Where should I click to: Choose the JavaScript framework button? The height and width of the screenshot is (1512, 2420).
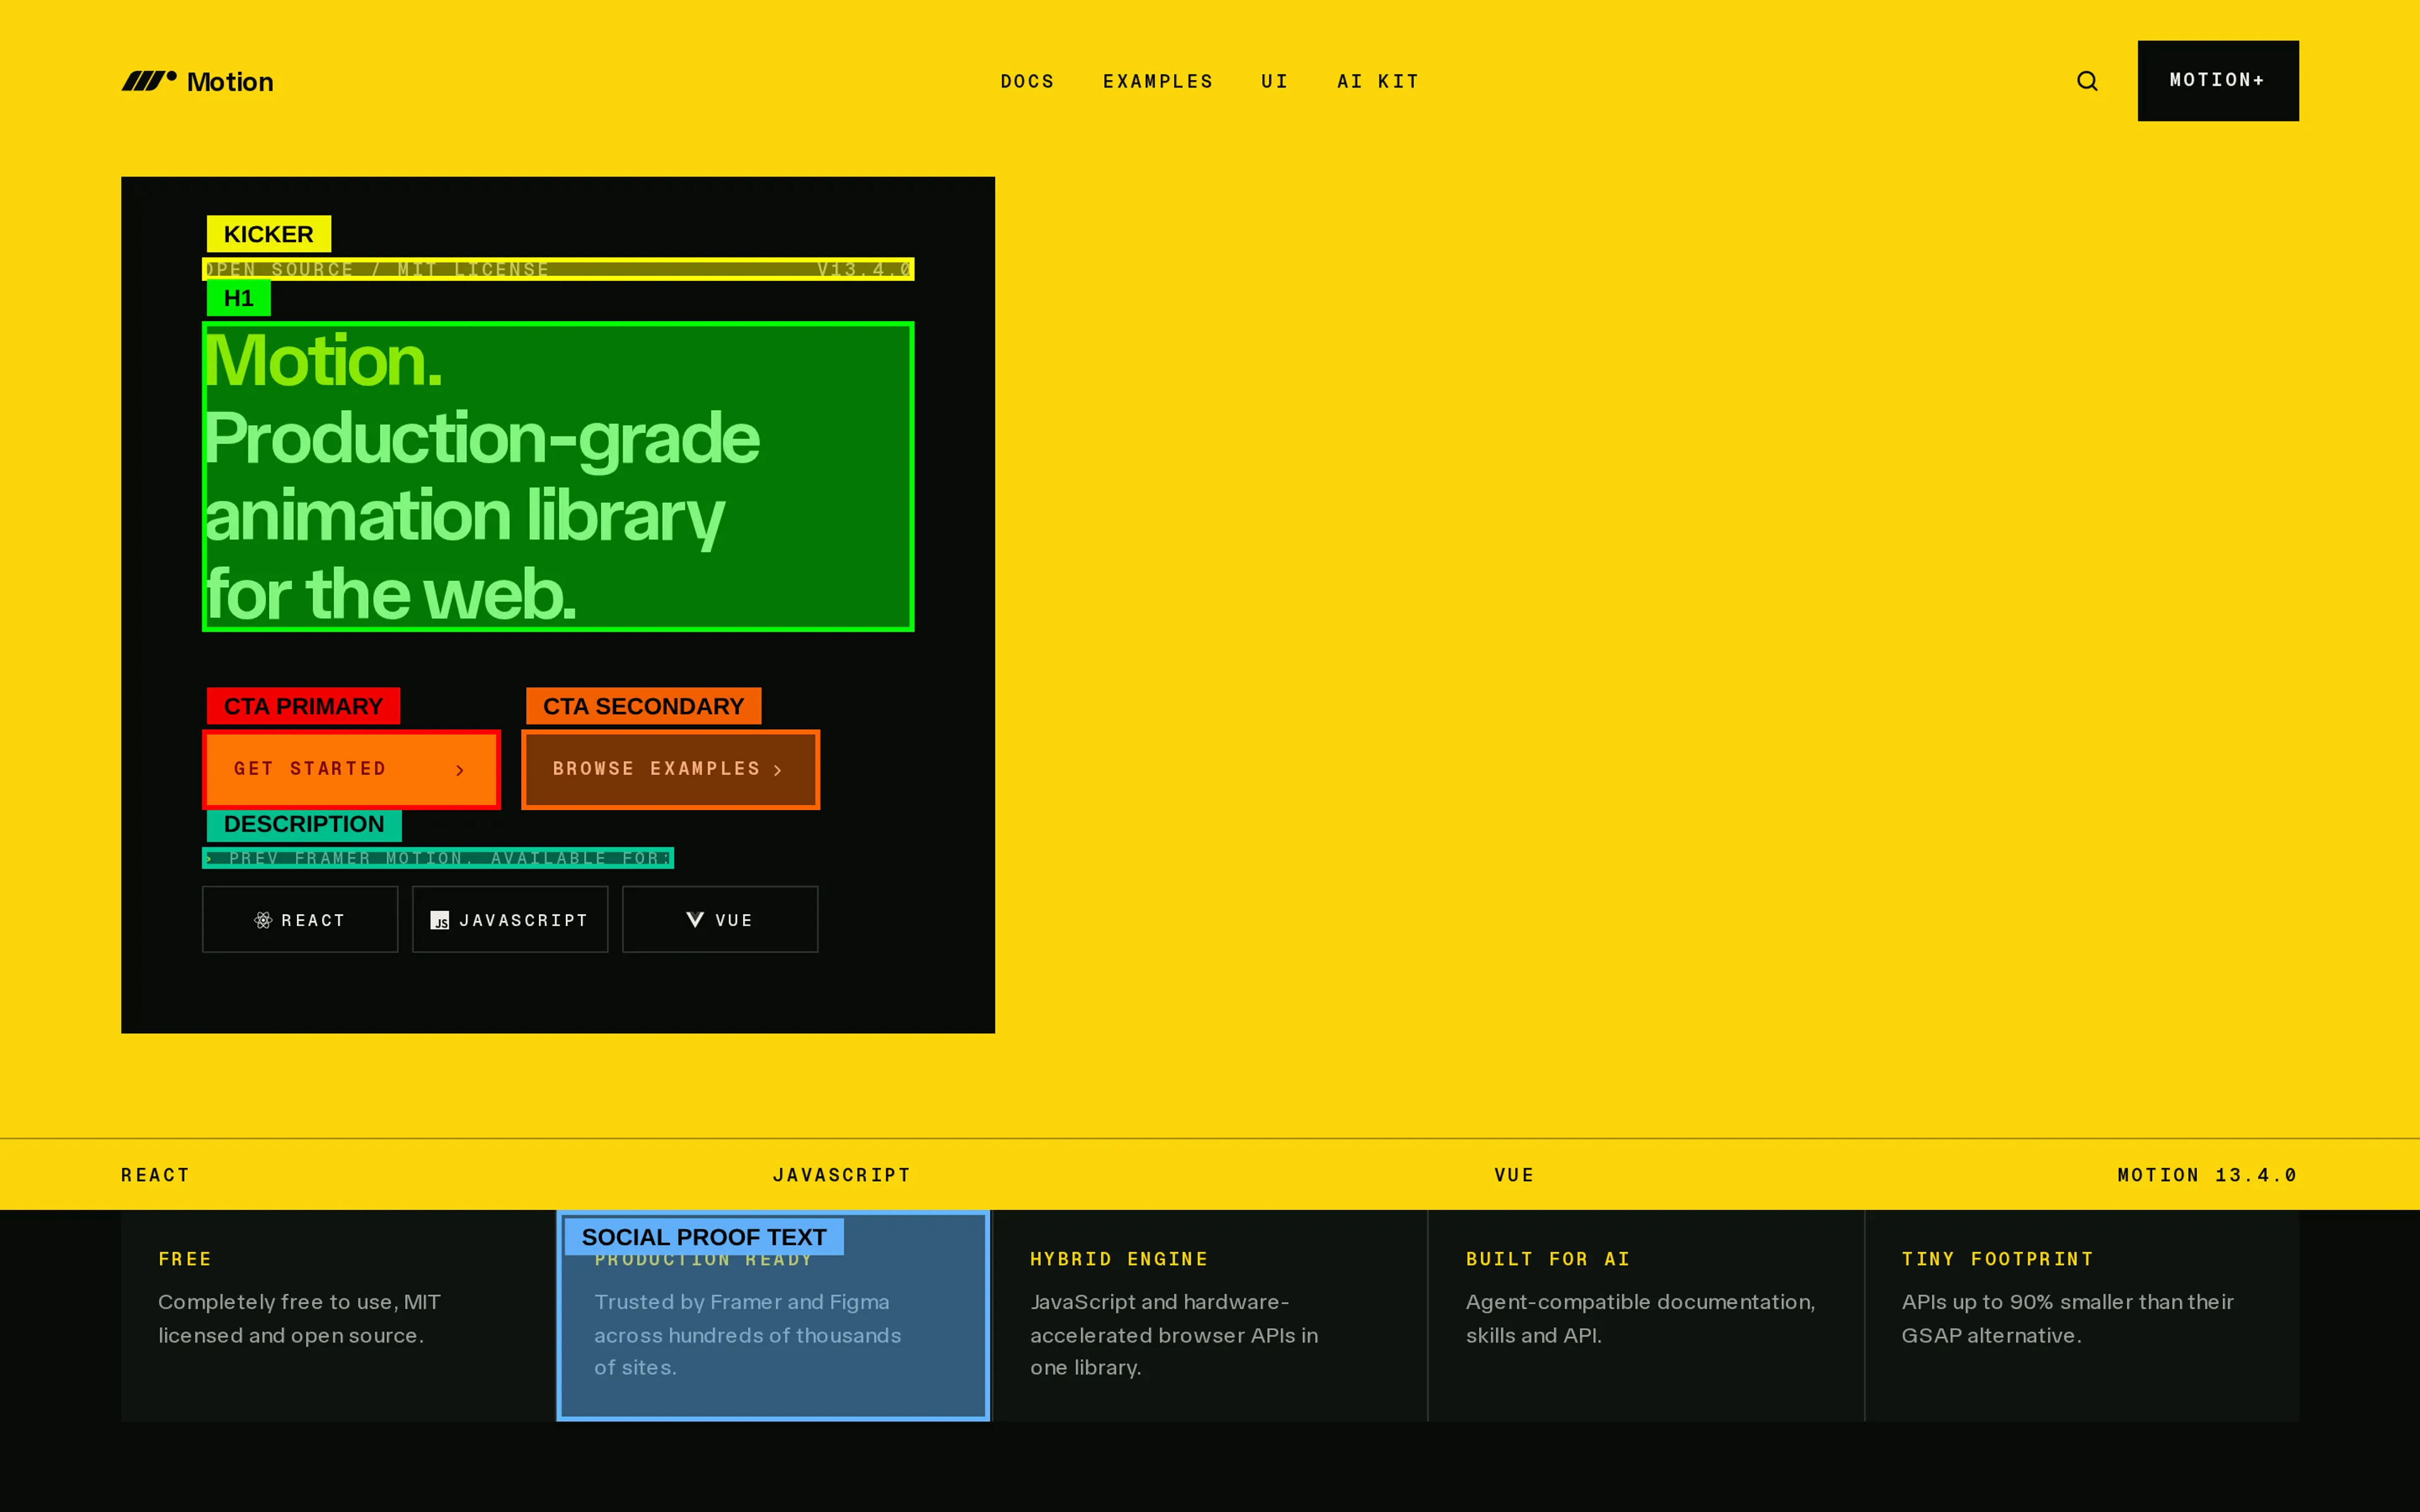[x=510, y=919]
